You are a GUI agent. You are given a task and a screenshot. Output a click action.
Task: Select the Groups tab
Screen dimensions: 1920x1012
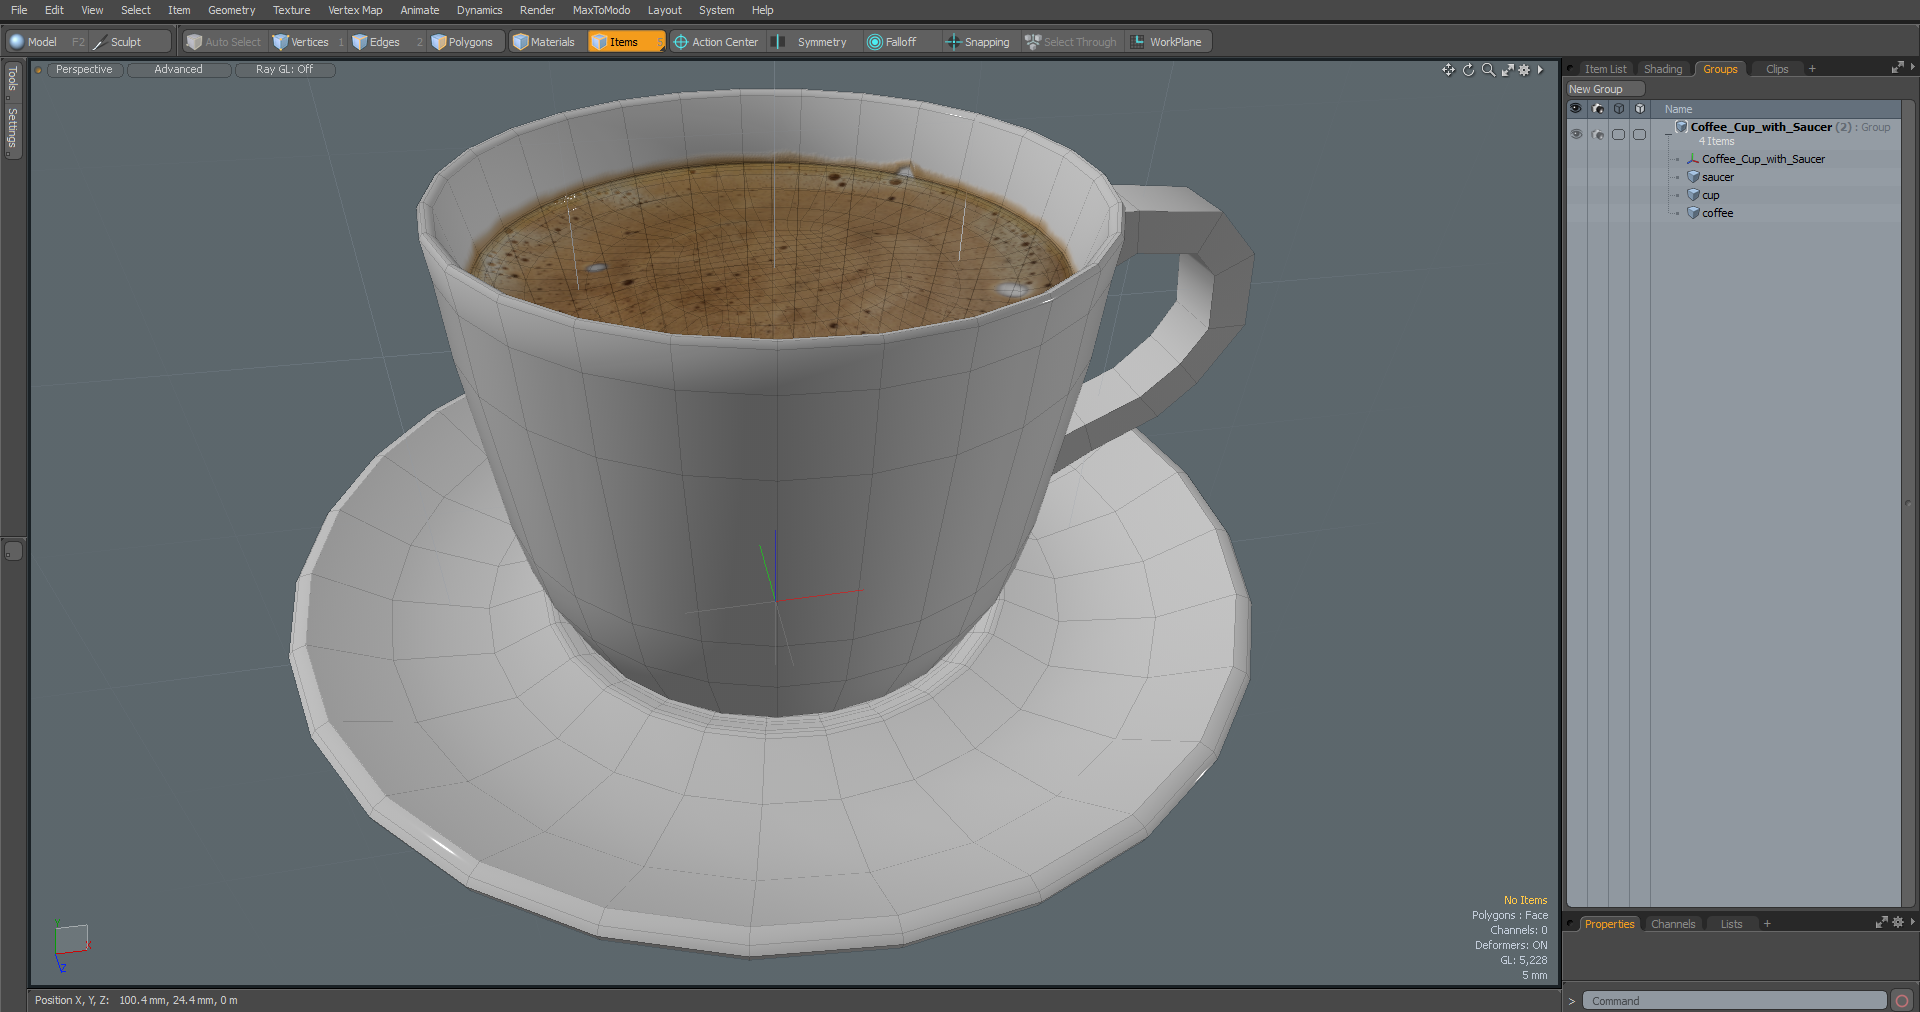(1720, 69)
